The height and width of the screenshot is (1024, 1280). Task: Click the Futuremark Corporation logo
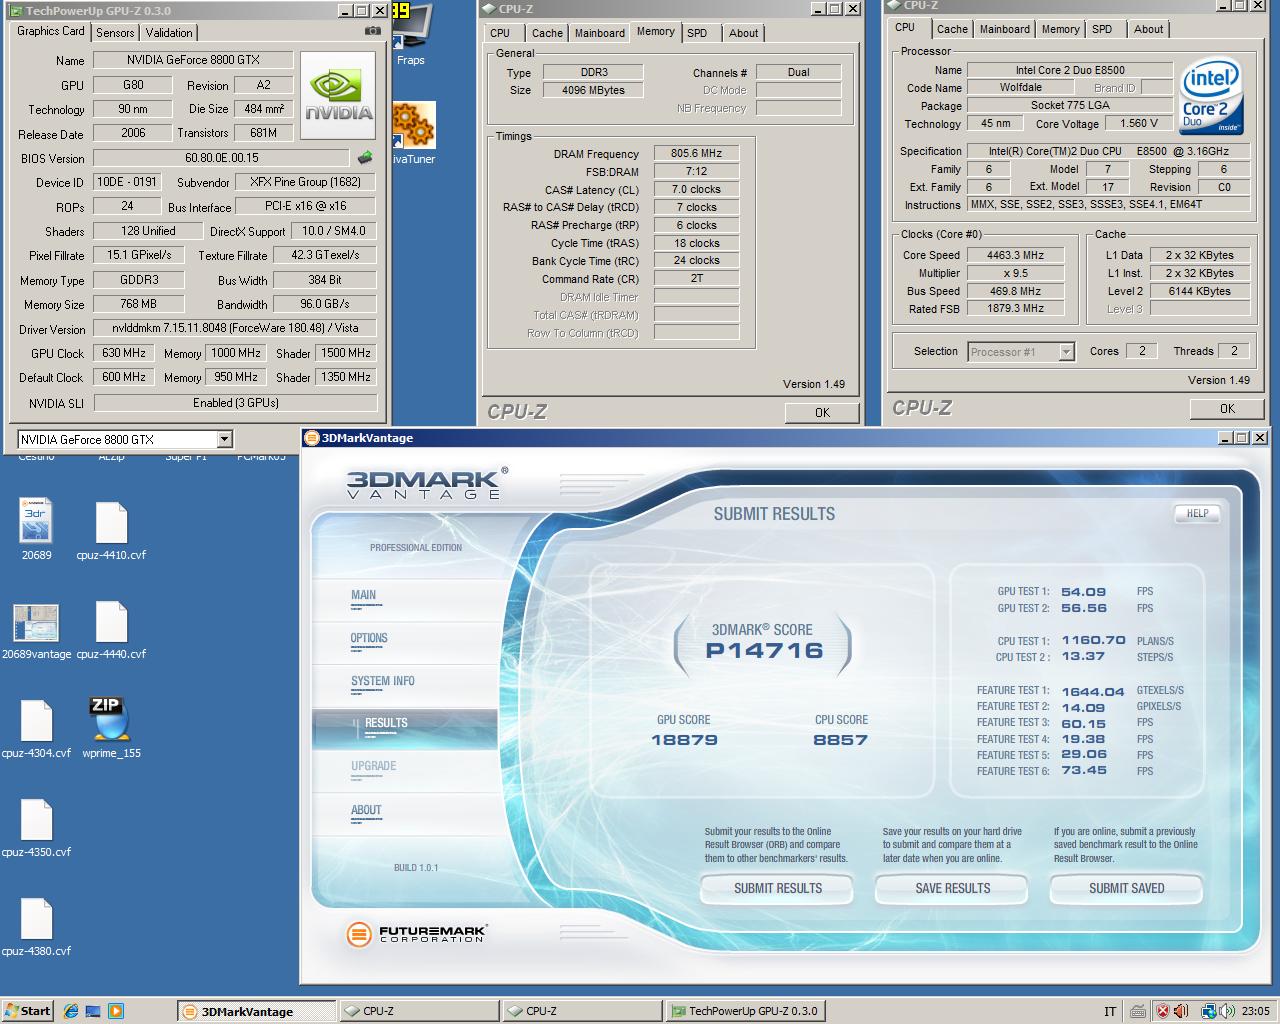[x=416, y=934]
